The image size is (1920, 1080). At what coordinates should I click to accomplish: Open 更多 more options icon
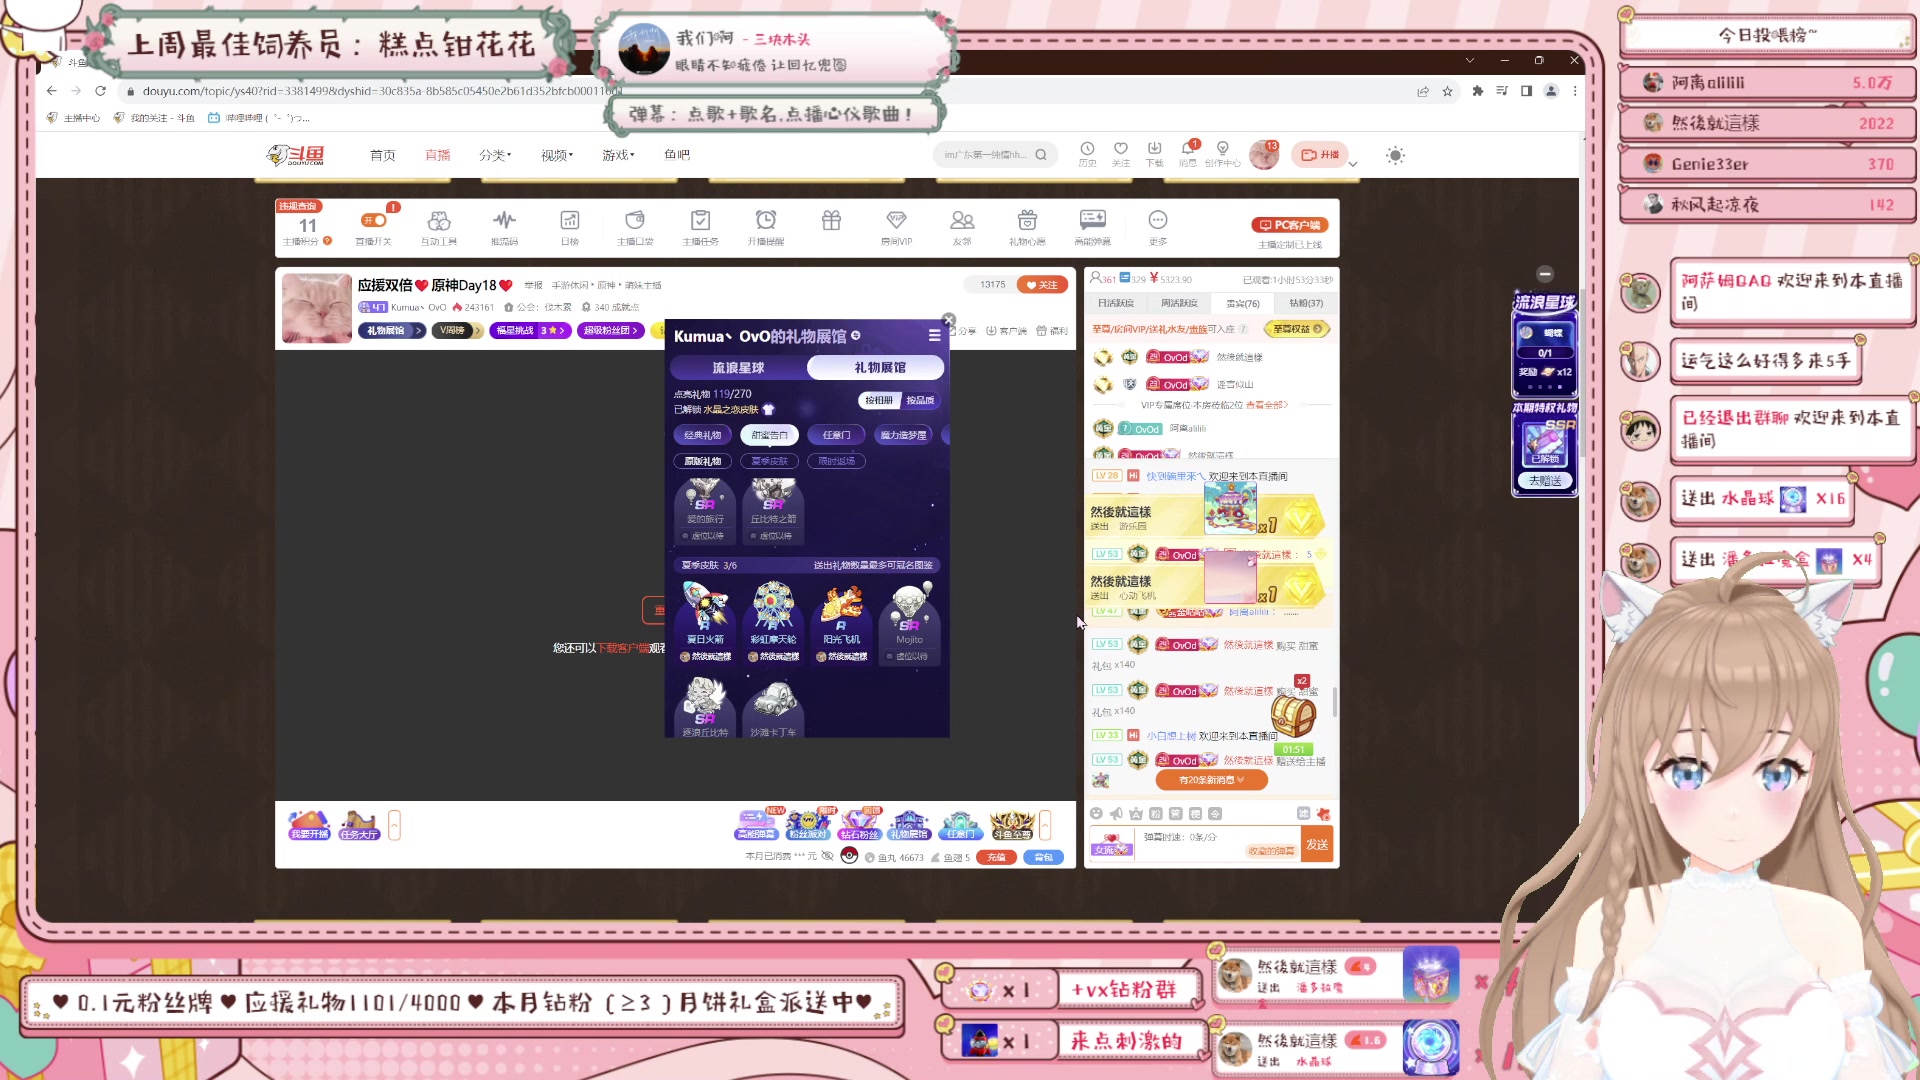coord(1158,220)
